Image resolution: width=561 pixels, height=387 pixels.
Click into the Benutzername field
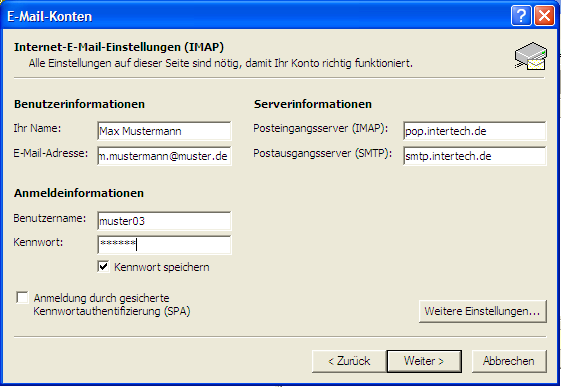pos(164,221)
